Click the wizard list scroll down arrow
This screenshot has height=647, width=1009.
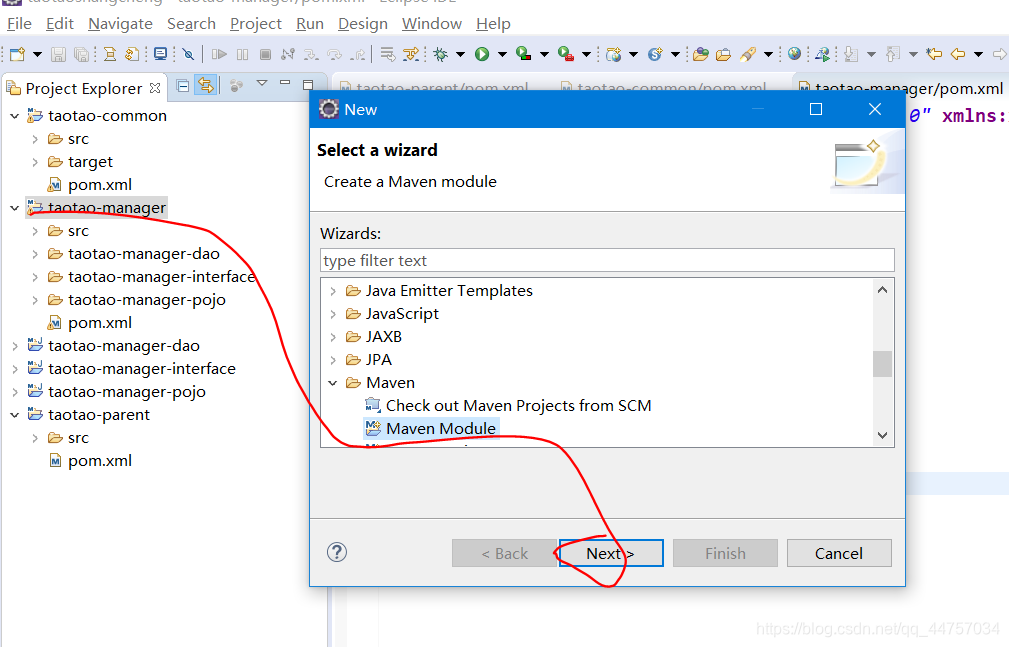click(882, 435)
